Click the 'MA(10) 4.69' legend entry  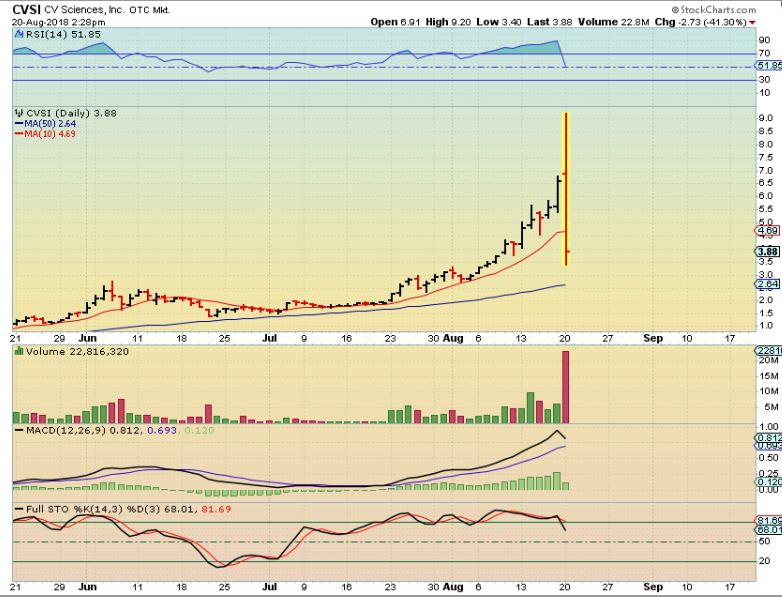coord(45,134)
